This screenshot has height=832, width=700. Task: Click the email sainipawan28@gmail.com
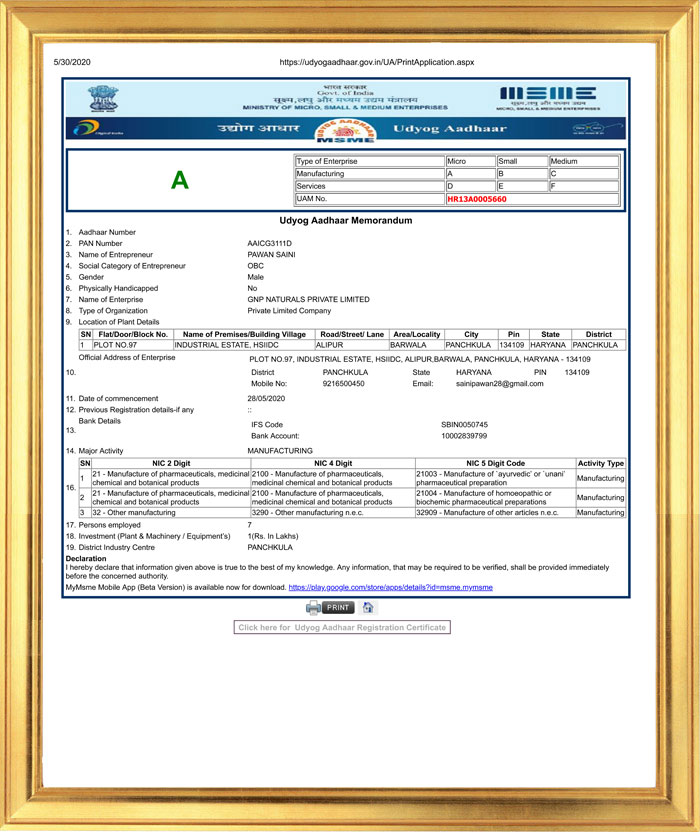[x=499, y=384]
